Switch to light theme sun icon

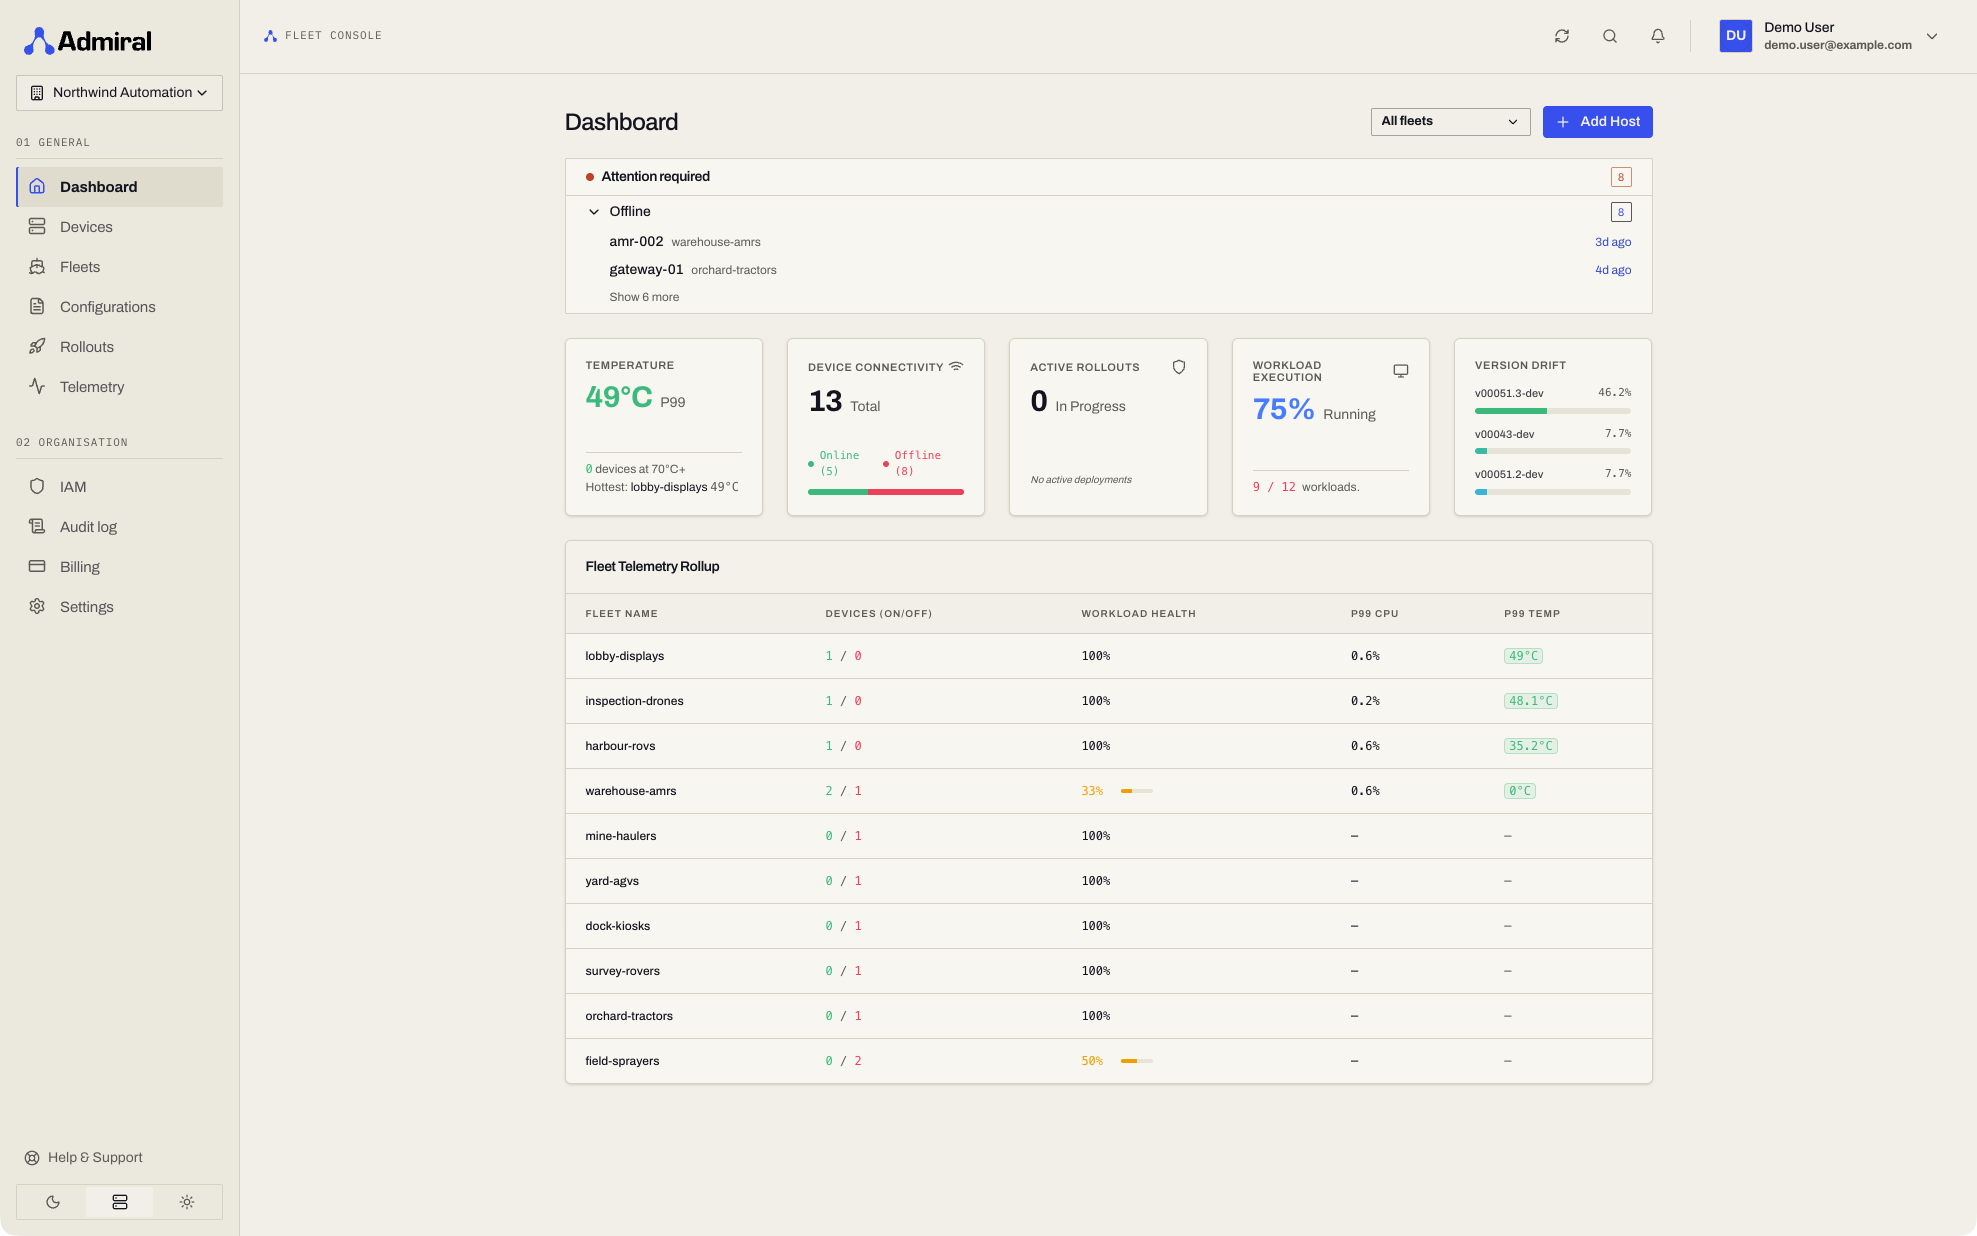186,1202
